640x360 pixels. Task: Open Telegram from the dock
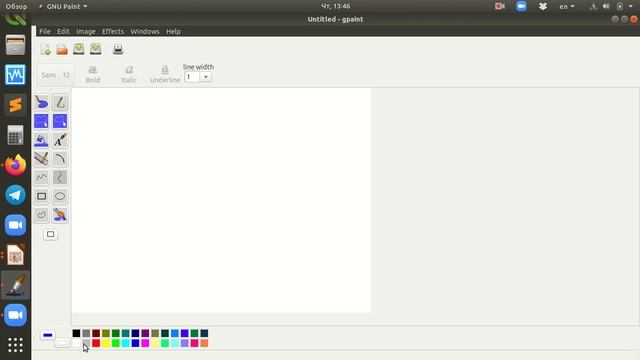click(x=16, y=195)
